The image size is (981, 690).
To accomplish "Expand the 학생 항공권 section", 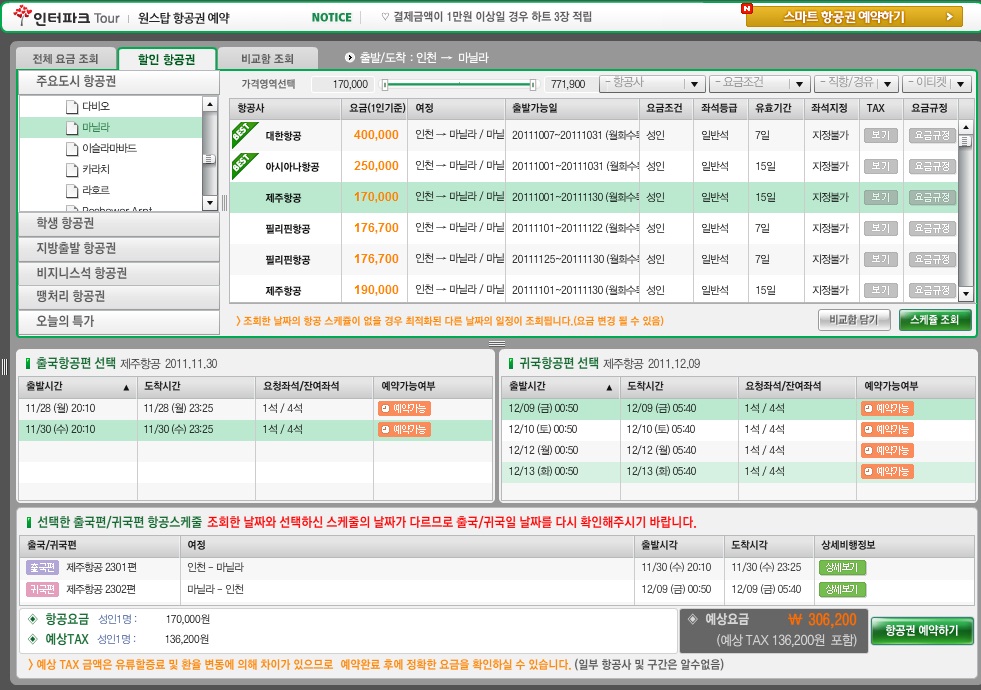I will [119, 224].
